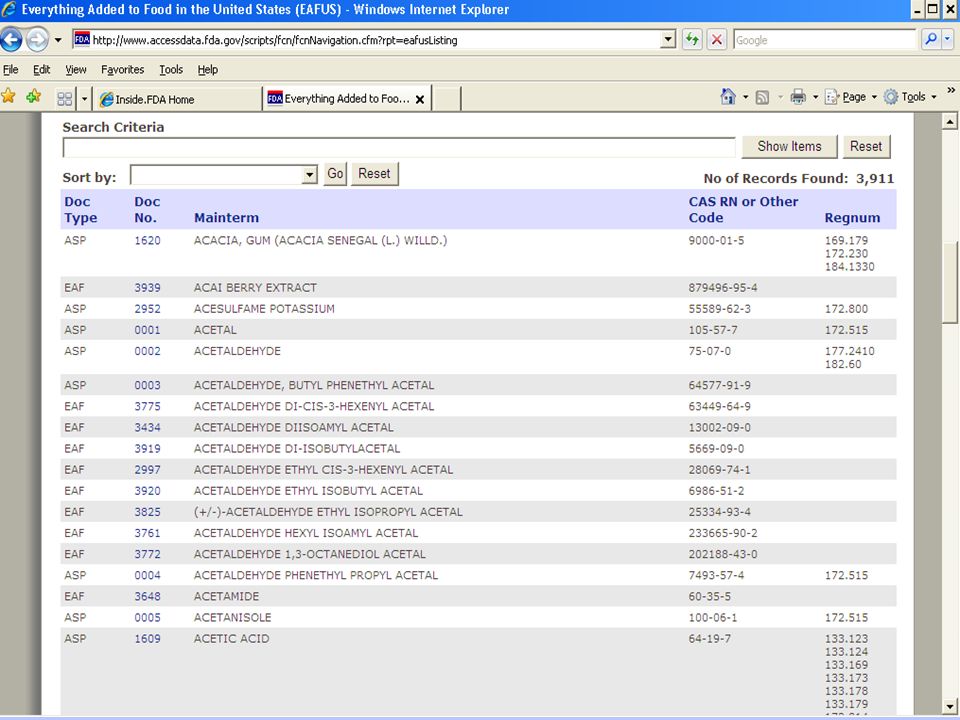Viewport: 960px width, 720px height.
Task: Click the Refresh icon beside address bar
Action: (692, 40)
